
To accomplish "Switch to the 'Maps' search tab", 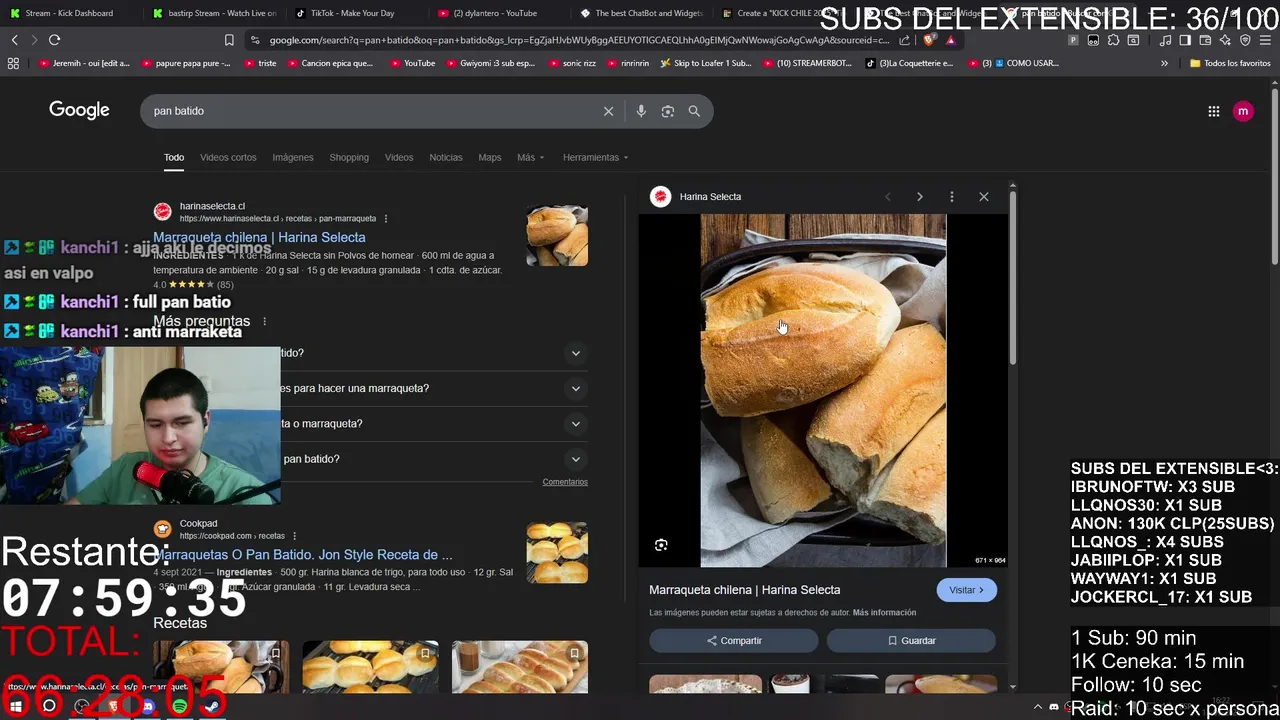I will point(490,157).
